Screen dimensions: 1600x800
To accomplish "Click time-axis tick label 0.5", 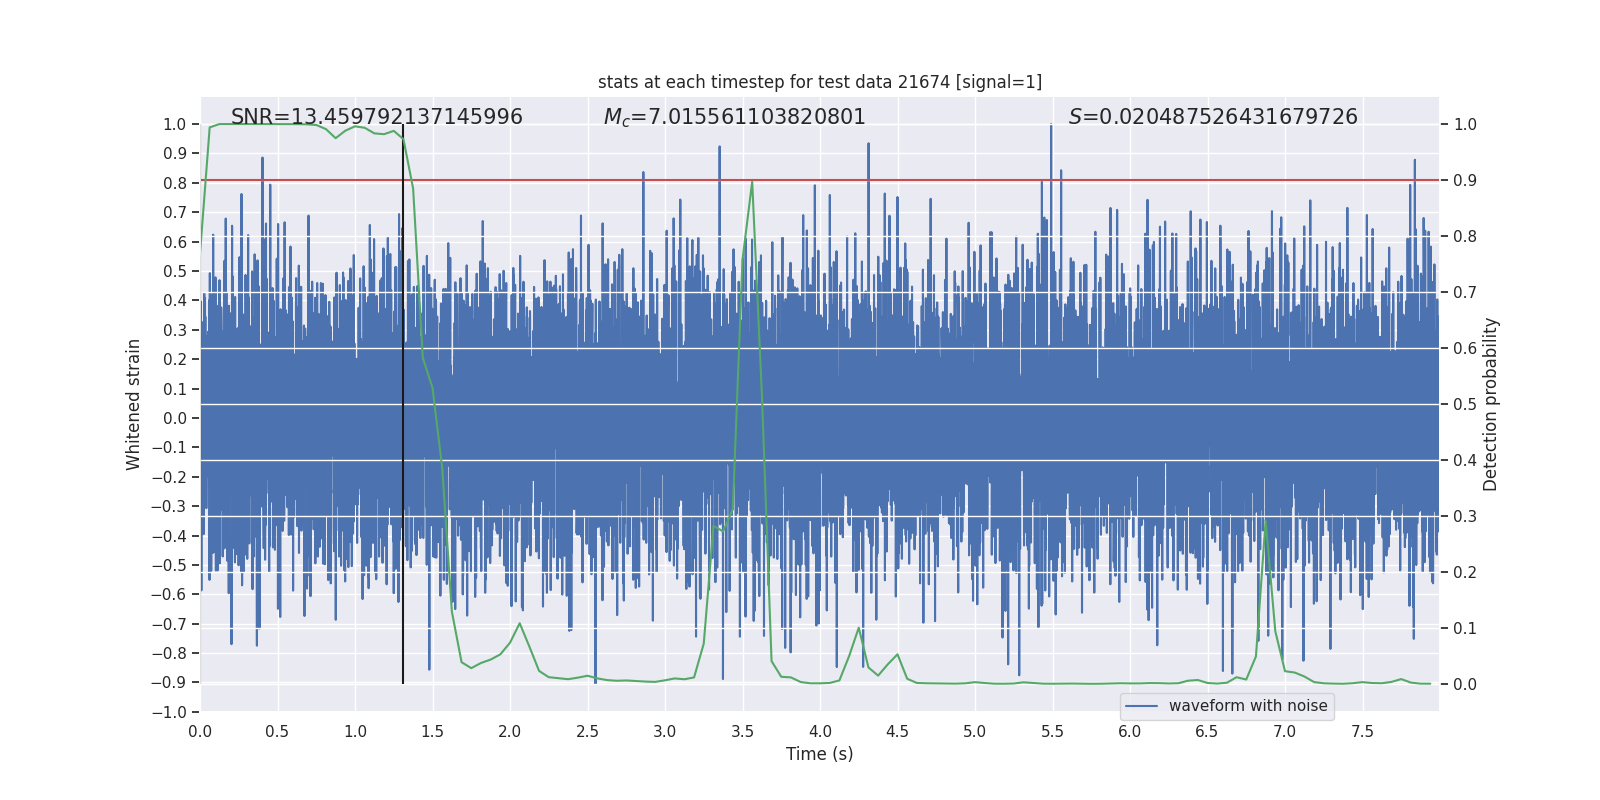I will (x=277, y=731).
